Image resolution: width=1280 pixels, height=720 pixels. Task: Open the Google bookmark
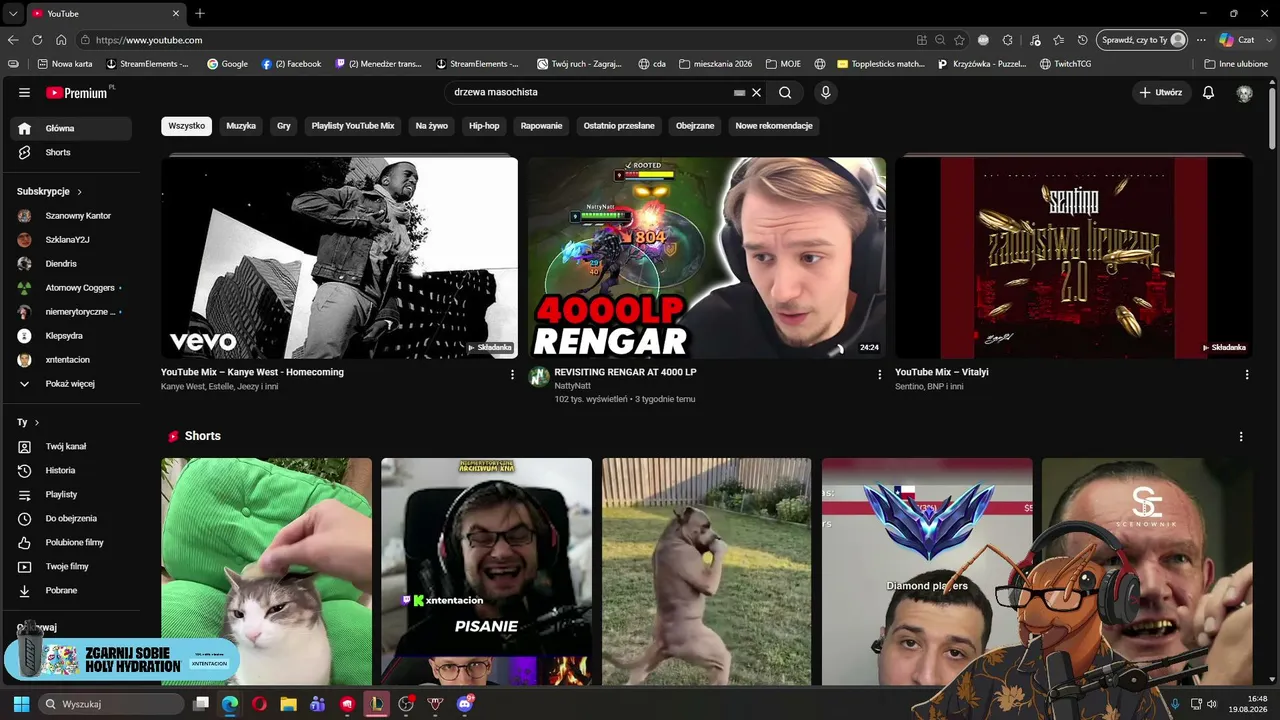(x=227, y=64)
